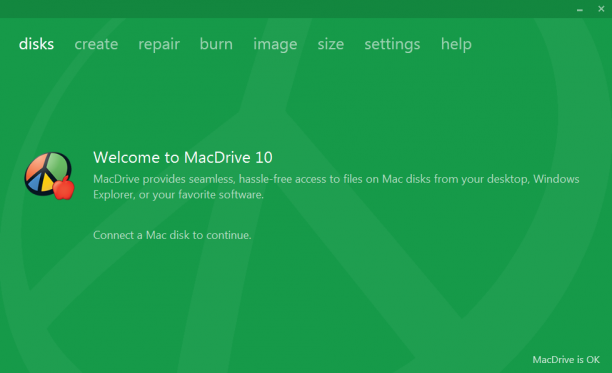Open the help tab
Image resolution: width=612 pixels, height=373 pixels.
pyautogui.click(x=456, y=45)
